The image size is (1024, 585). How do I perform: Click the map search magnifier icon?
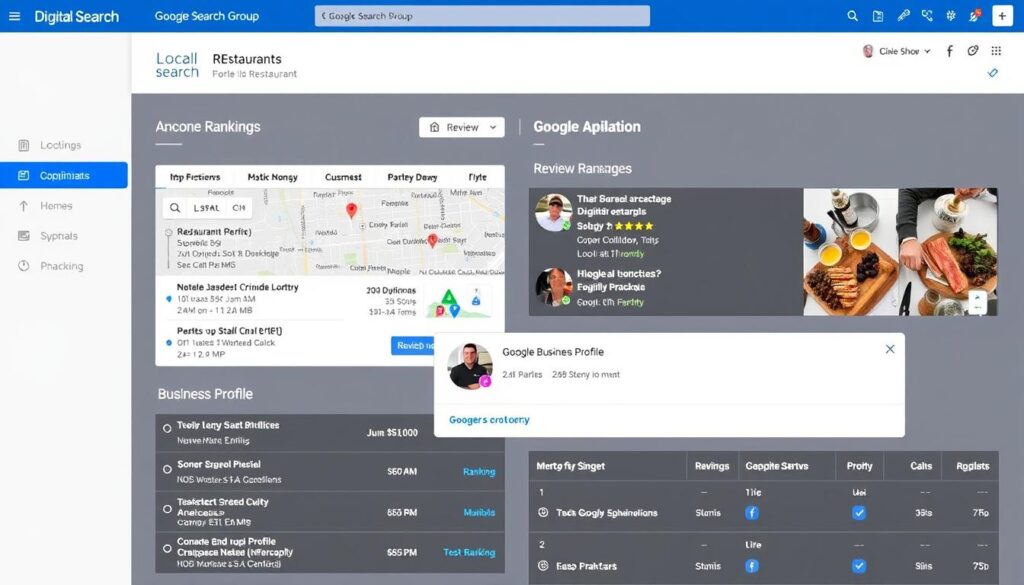click(x=175, y=208)
